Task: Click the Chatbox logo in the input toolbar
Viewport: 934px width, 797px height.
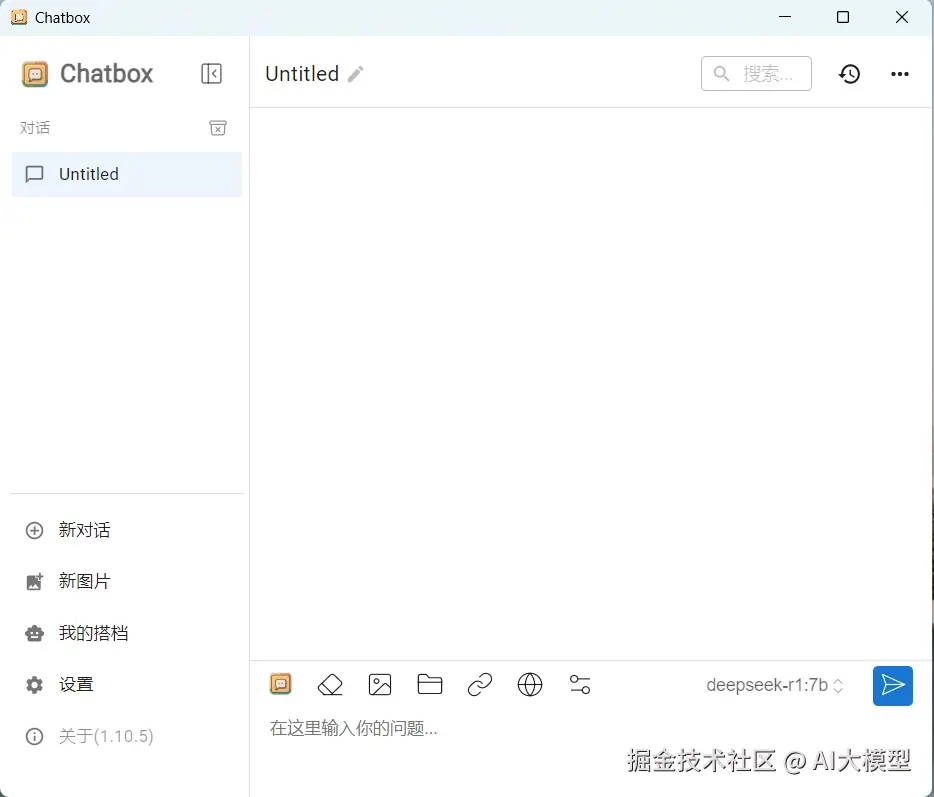Action: (x=281, y=684)
